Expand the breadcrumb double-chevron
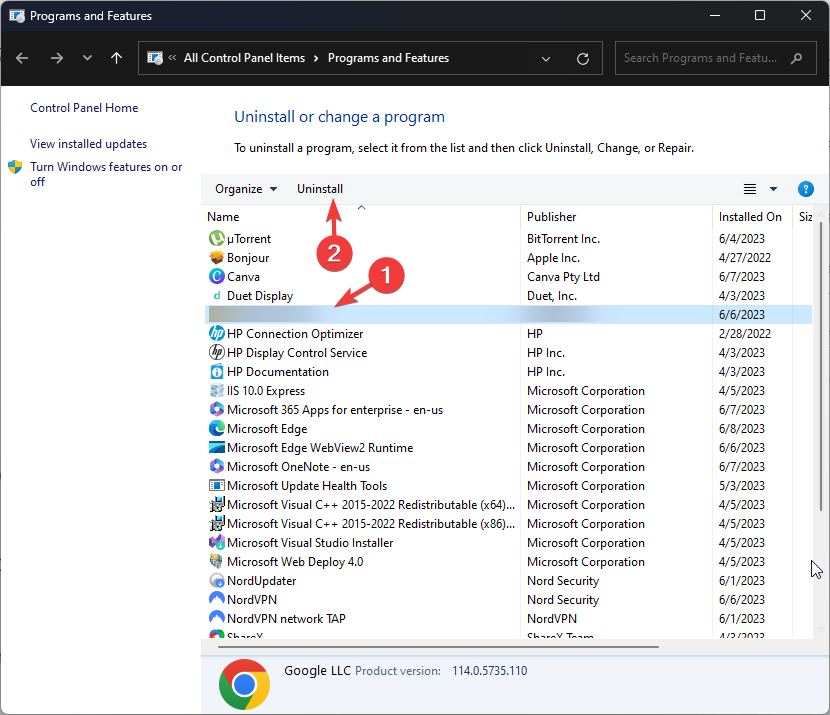This screenshot has width=830, height=715. 172,58
